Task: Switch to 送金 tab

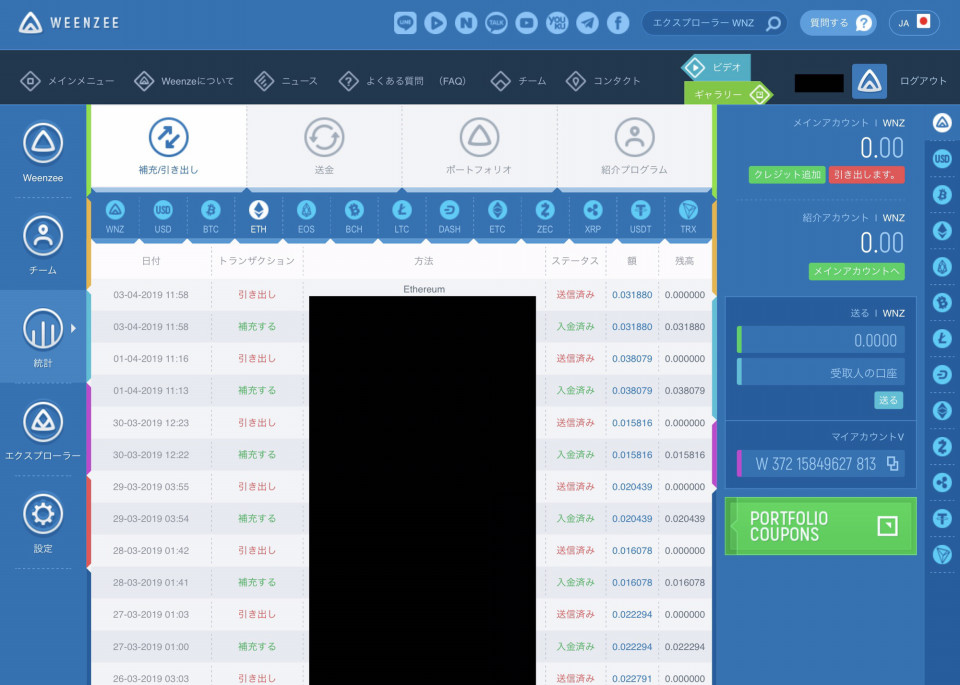Action: pos(324,147)
